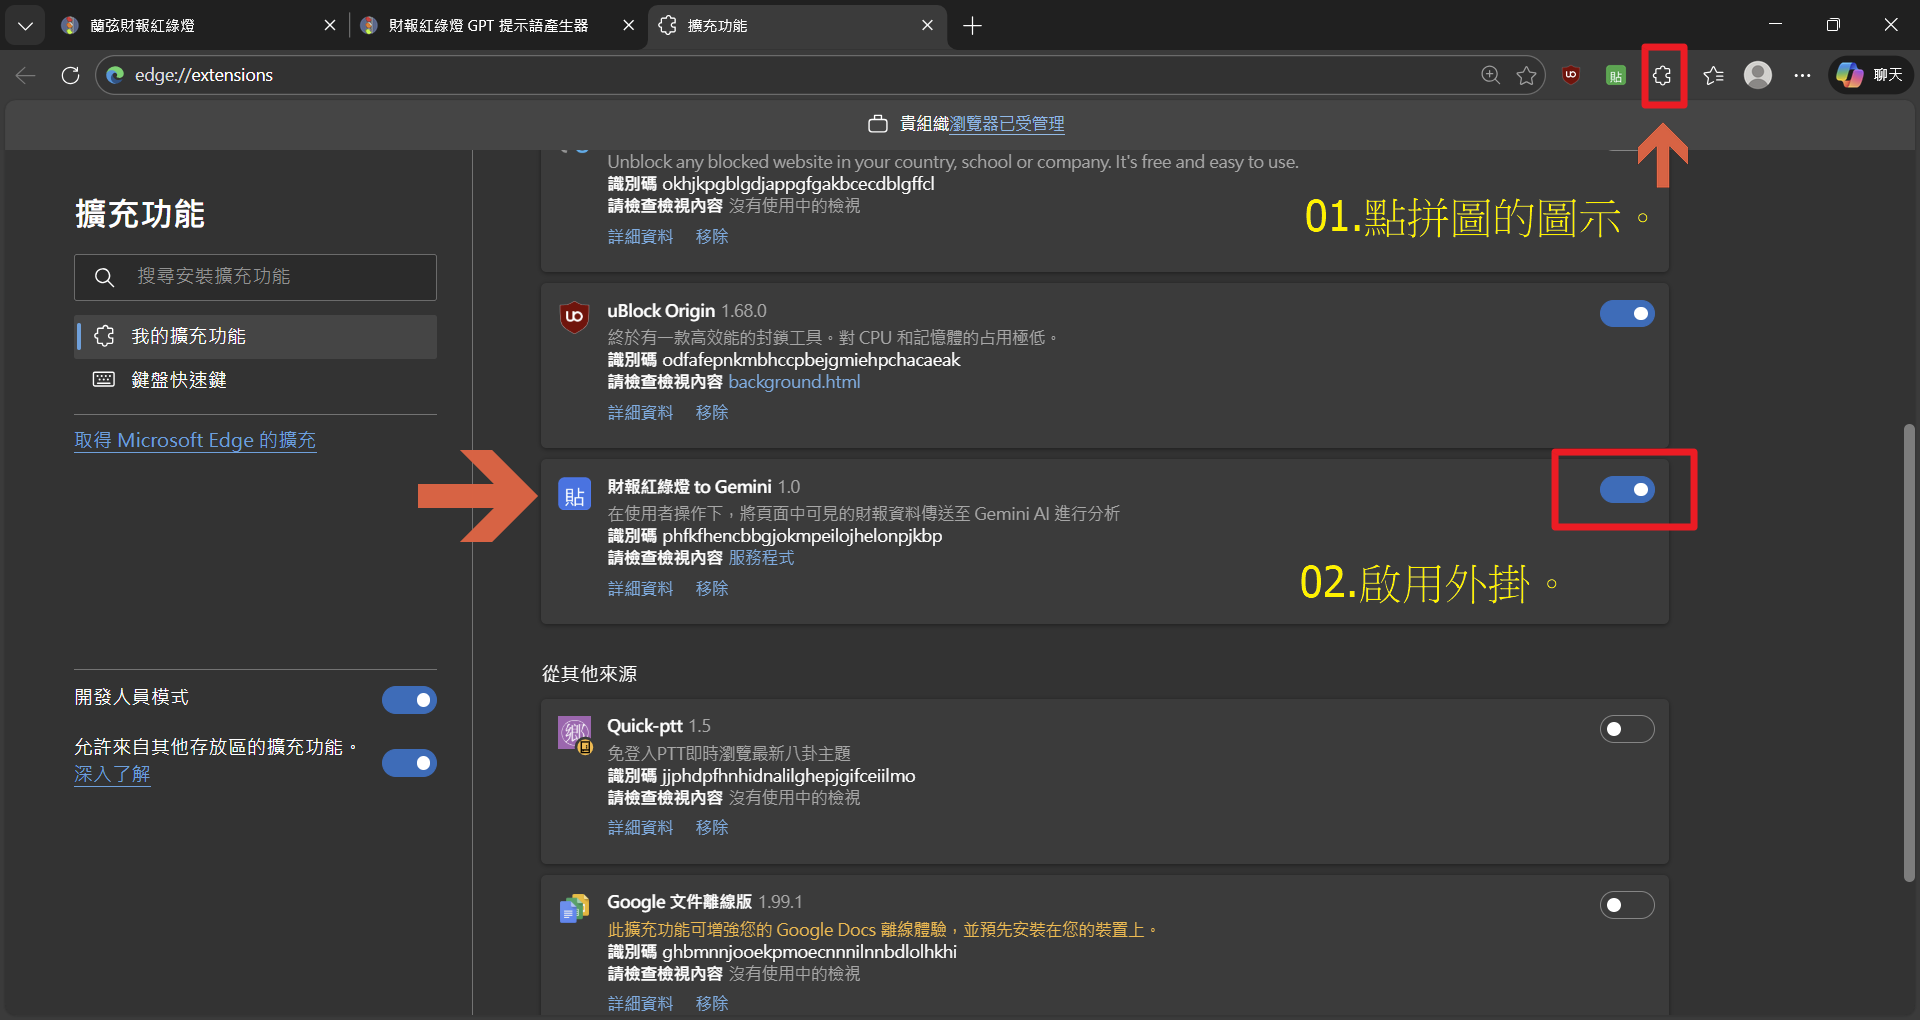Open 詳細資料 for the okhjkpgblgdjappgfgakbcecdblgffcl extension
Viewport: 1920px width, 1020px height.
640,237
